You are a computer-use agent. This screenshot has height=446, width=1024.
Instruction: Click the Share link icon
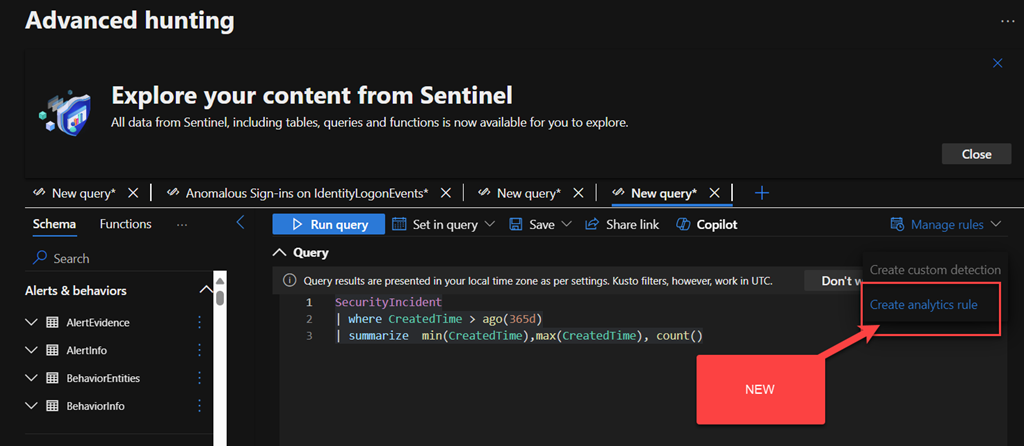click(592, 225)
